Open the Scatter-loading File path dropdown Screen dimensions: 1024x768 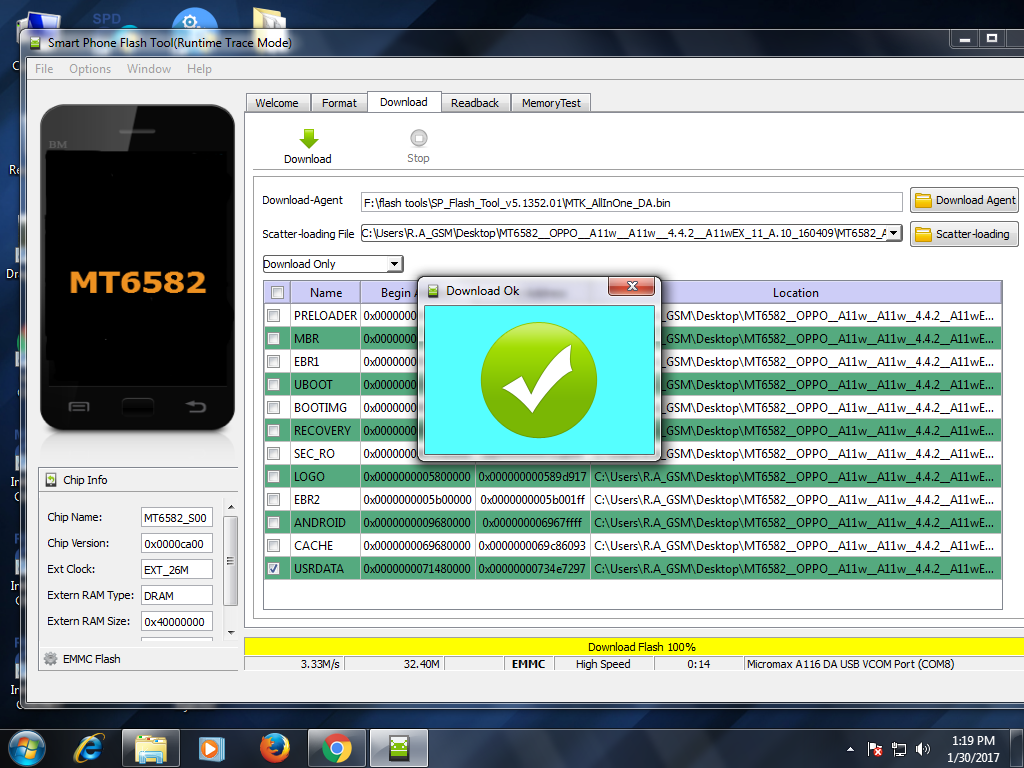point(894,233)
